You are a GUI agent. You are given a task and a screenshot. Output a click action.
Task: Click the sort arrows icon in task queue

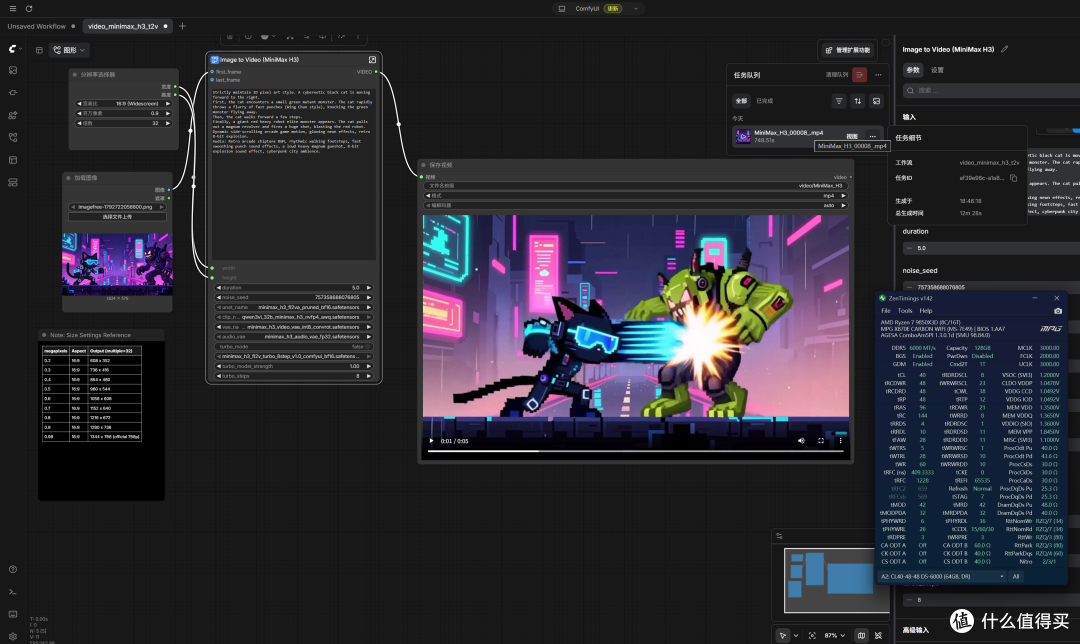(x=858, y=101)
